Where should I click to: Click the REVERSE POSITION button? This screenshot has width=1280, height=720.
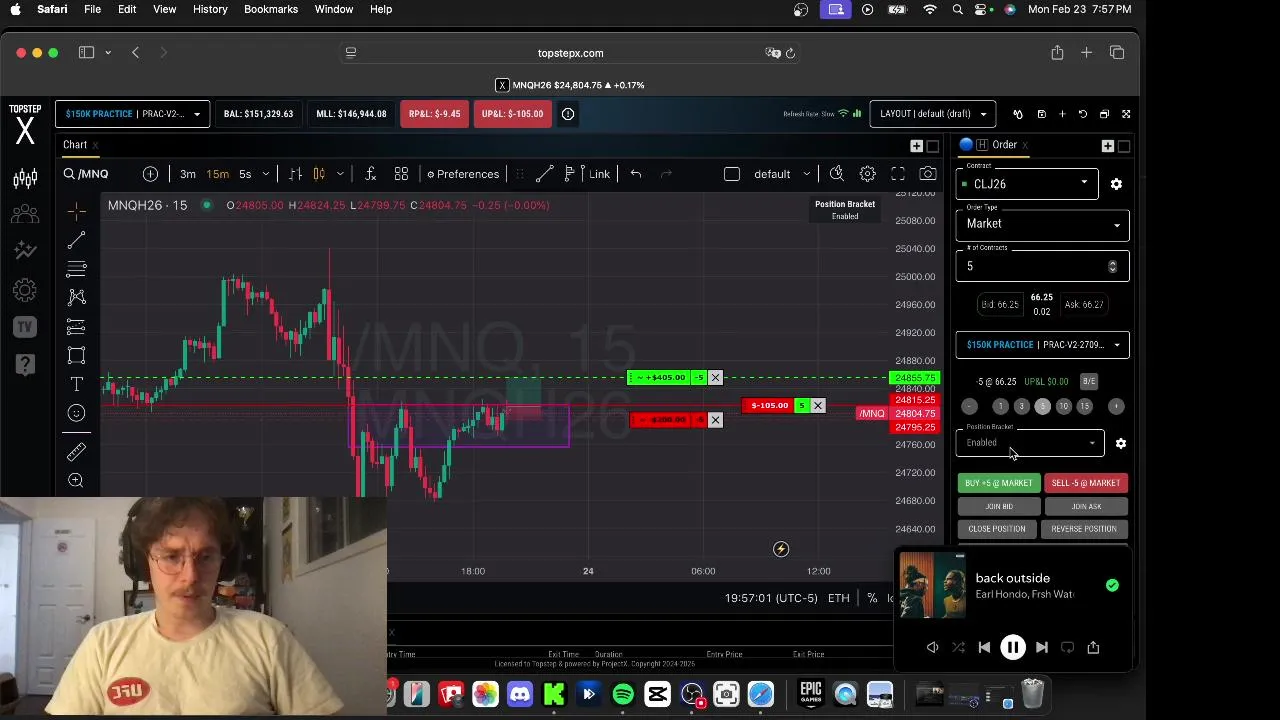click(1084, 529)
